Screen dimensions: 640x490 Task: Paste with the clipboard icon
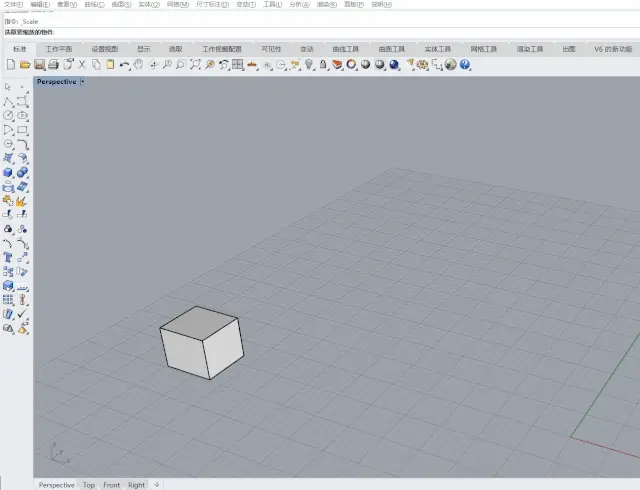tap(110, 65)
